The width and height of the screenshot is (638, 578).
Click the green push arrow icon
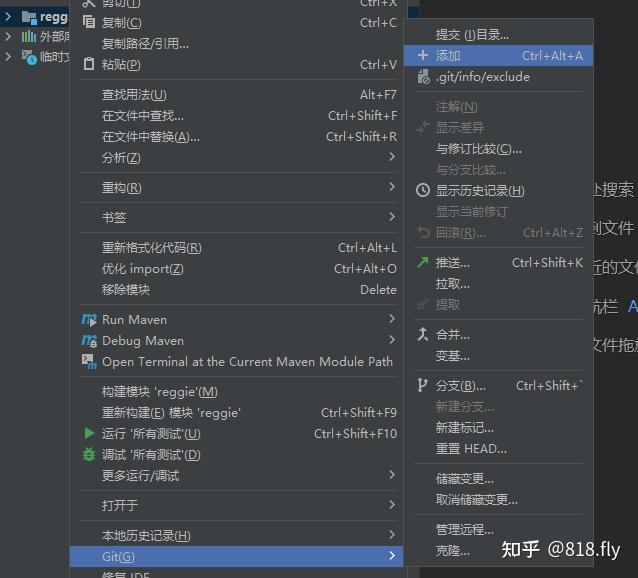[422, 262]
